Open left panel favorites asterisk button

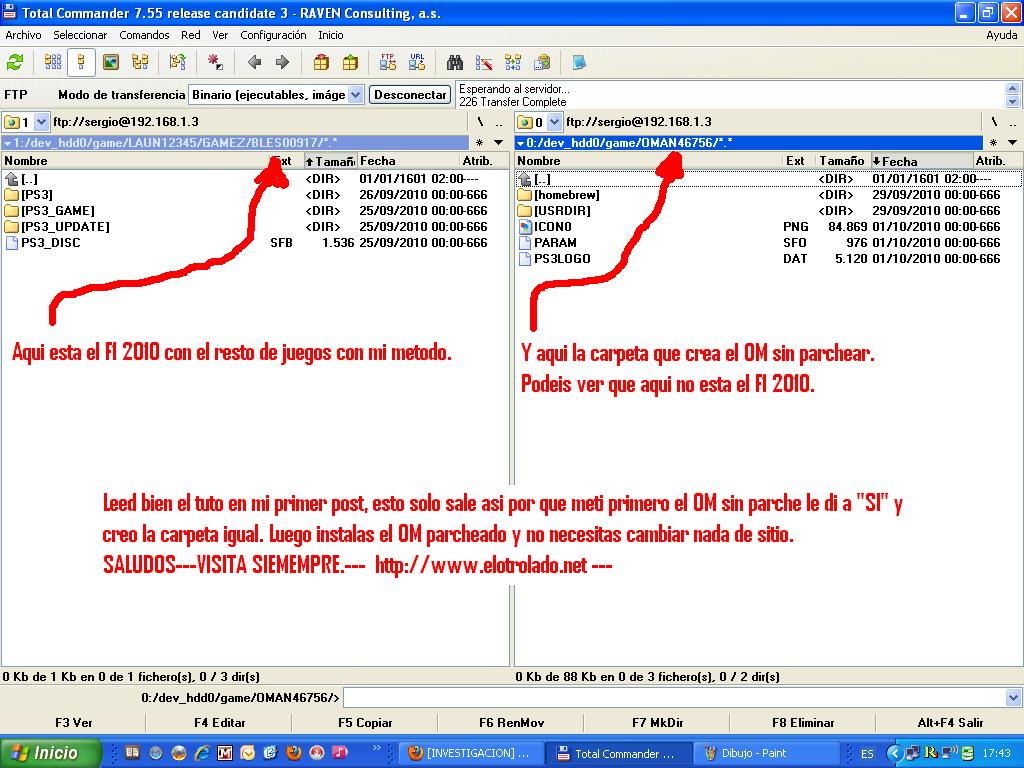[x=479, y=143]
